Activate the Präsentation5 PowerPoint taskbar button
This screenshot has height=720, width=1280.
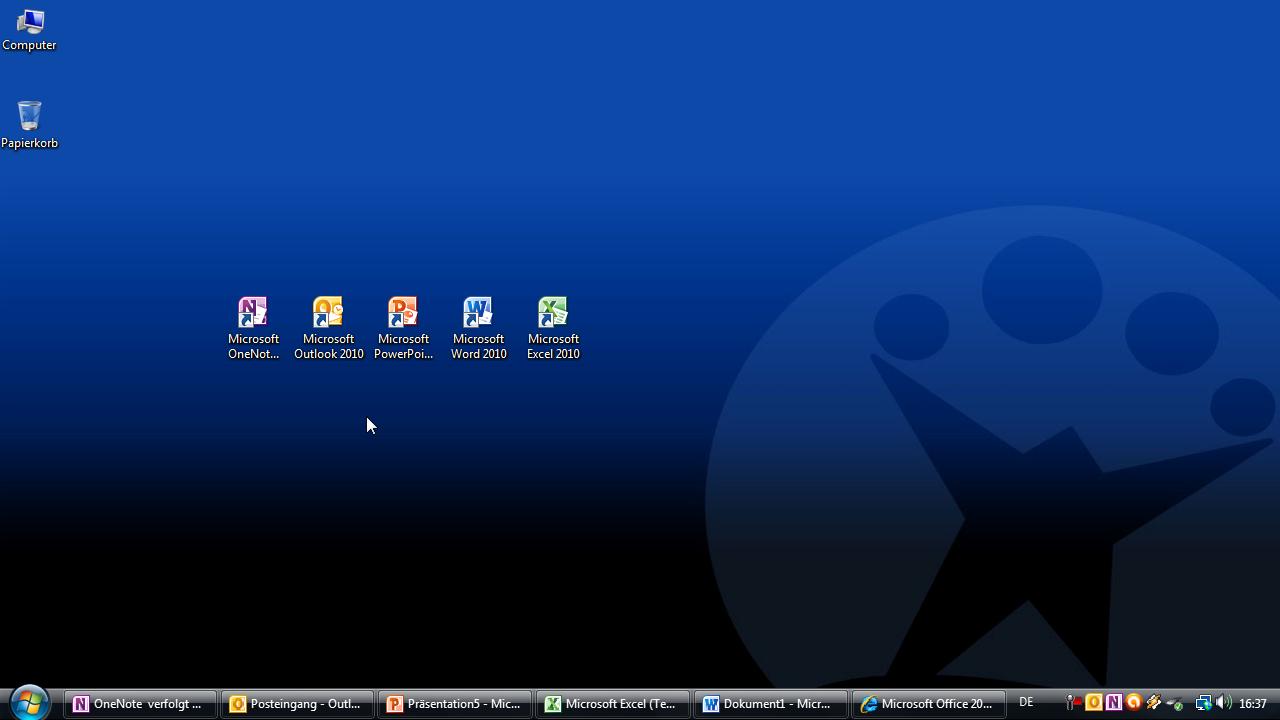click(455, 704)
